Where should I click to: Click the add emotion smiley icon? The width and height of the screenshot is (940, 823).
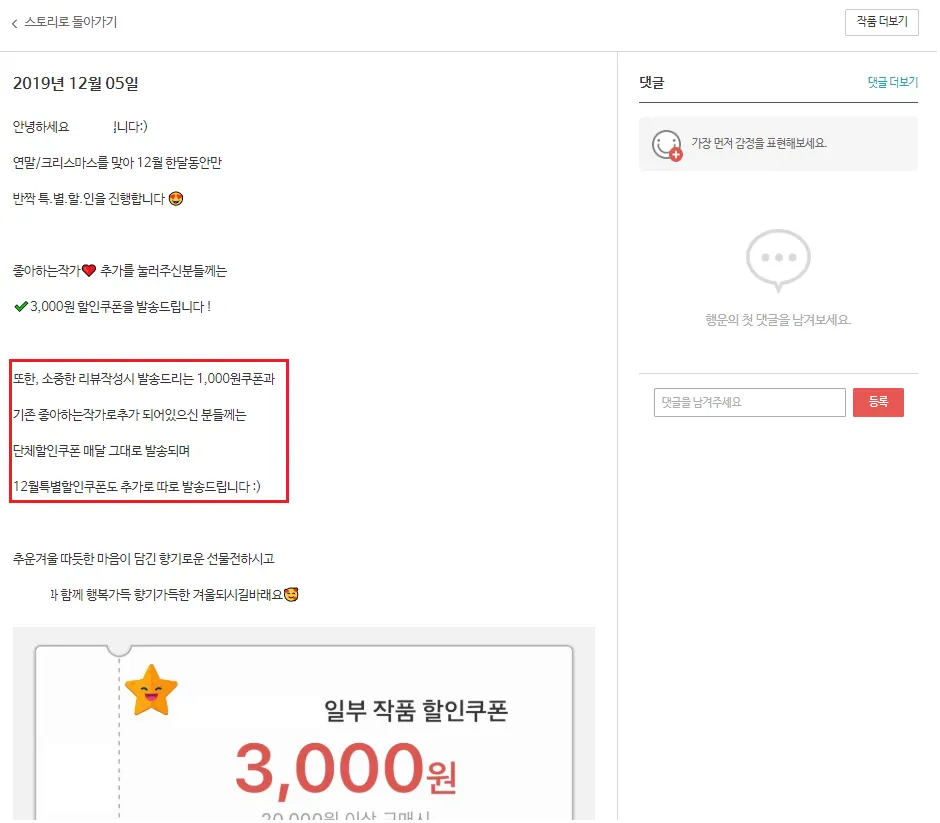pyautogui.click(x=668, y=145)
